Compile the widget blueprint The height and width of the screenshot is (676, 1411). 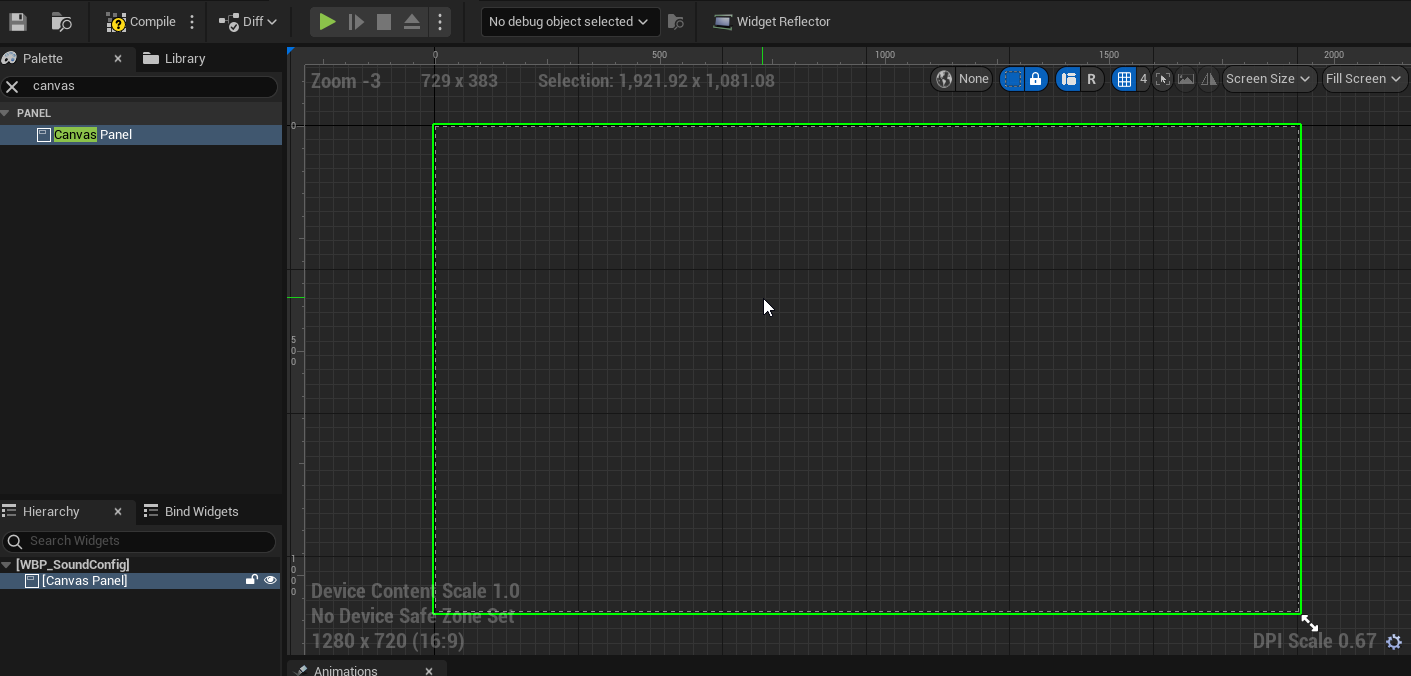[x=141, y=21]
